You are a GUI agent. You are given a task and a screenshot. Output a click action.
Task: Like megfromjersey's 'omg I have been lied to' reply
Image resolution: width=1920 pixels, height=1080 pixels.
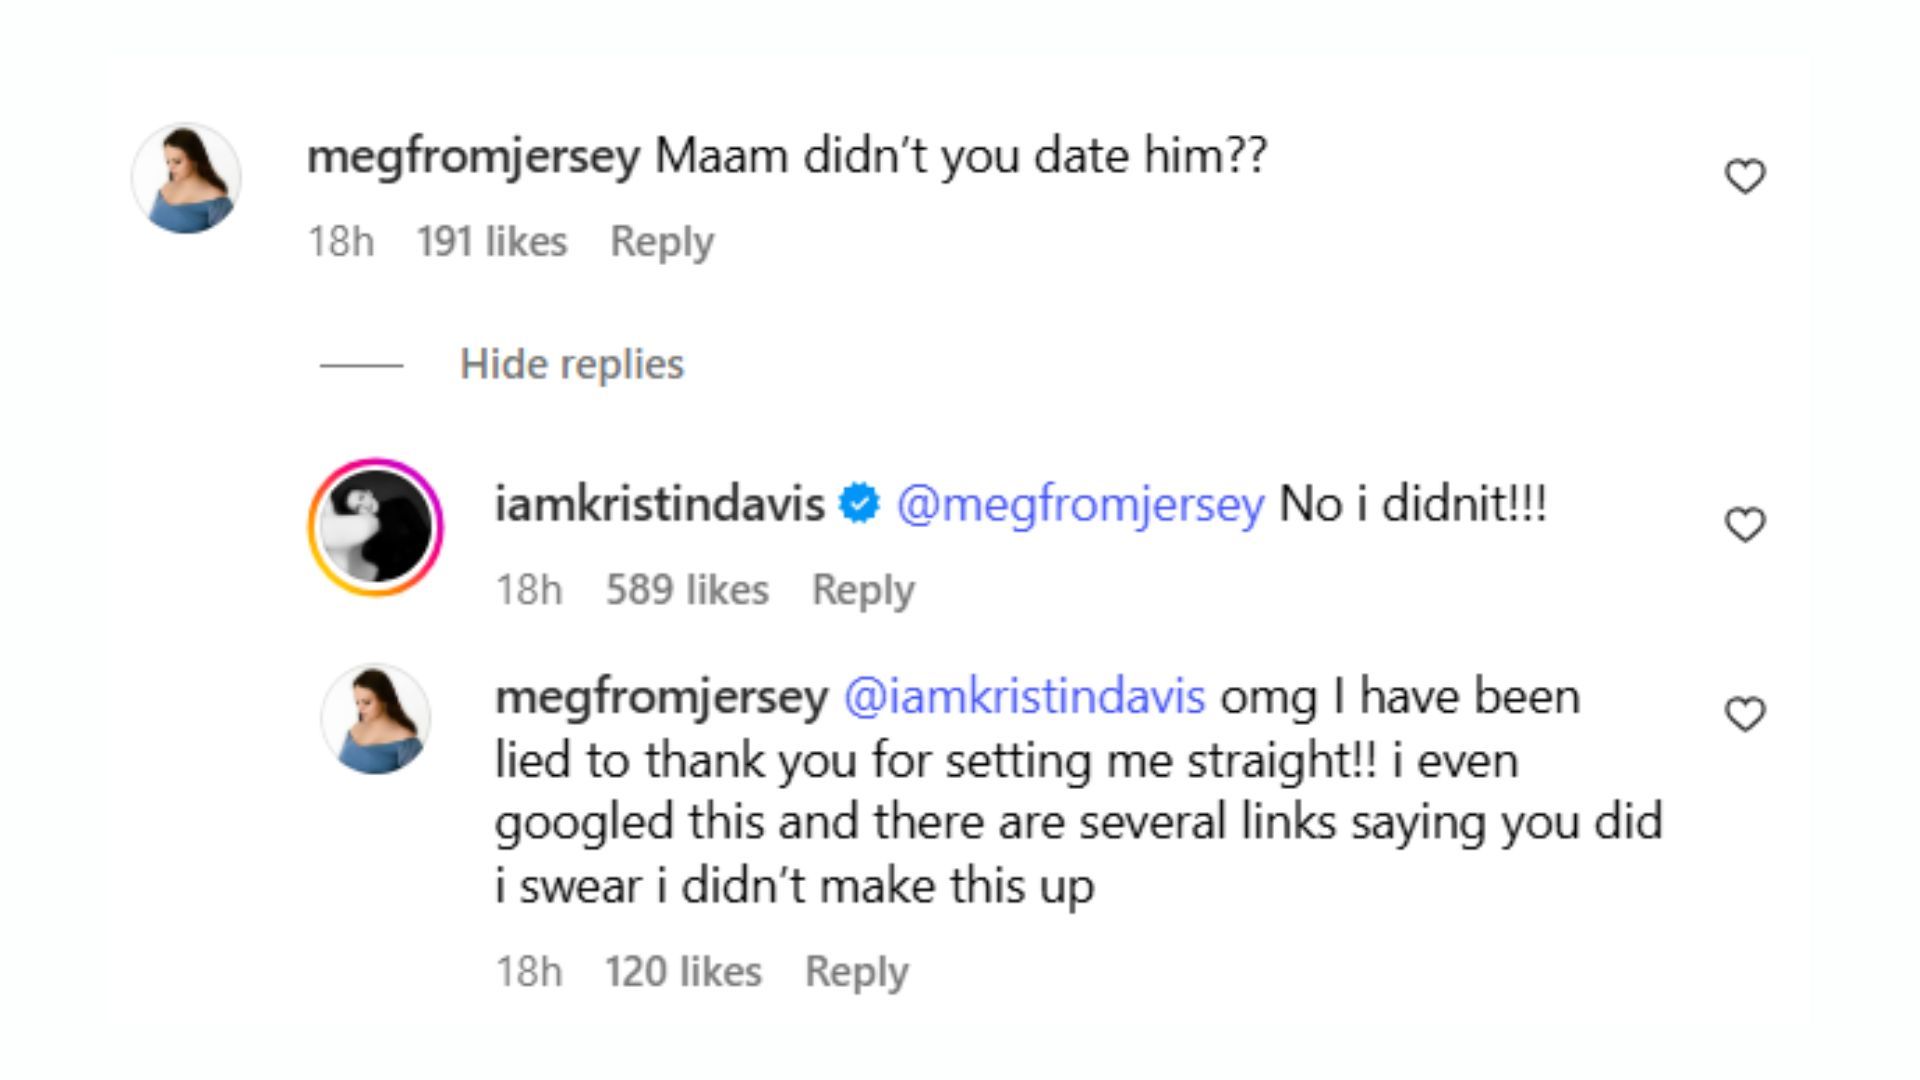(x=1745, y=714)
